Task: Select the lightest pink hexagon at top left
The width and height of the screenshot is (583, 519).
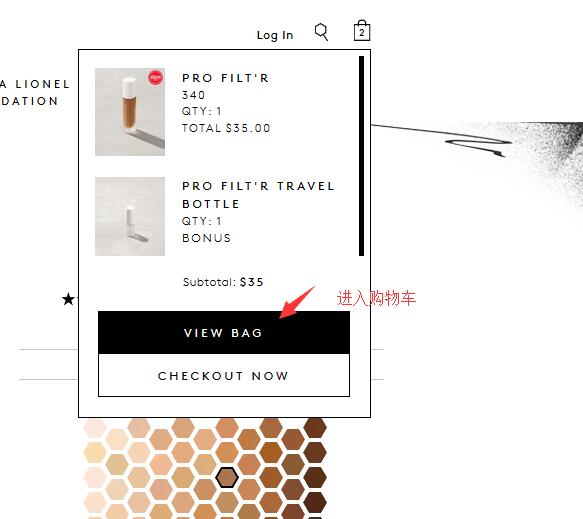Action: coord(95,428)
